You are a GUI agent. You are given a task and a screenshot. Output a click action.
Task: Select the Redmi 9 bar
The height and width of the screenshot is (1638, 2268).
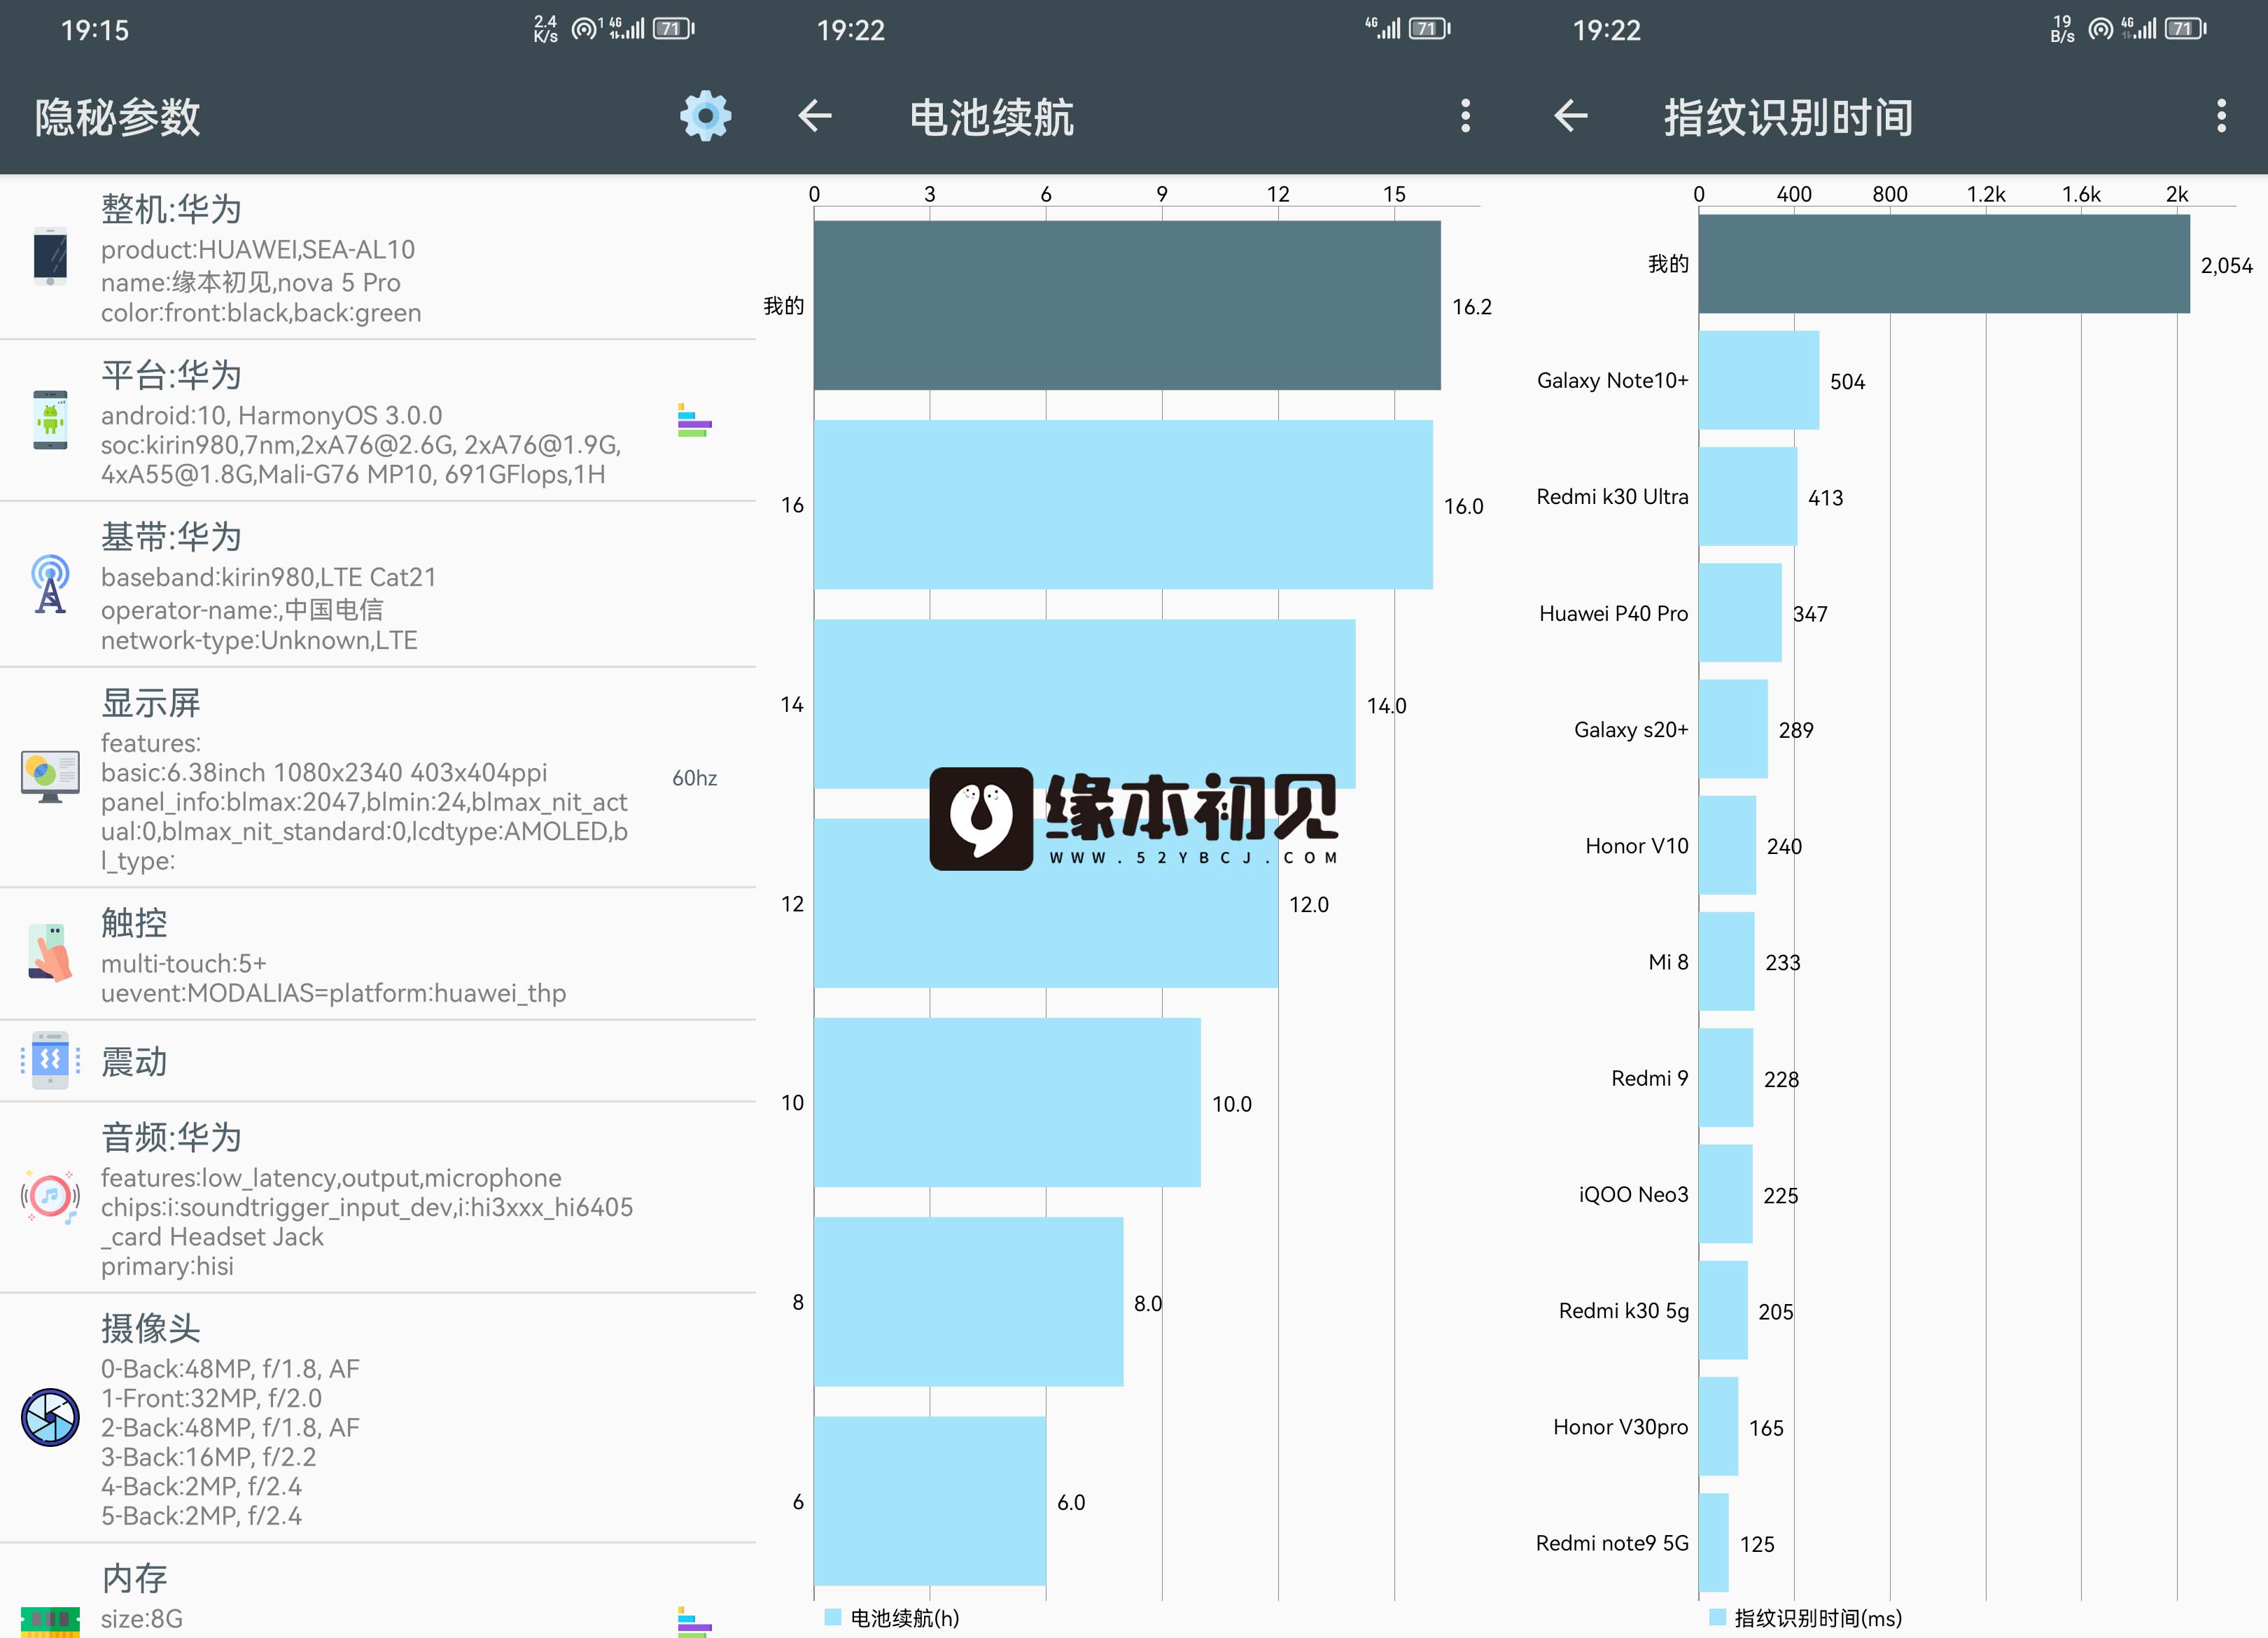click(1726, 1077)
